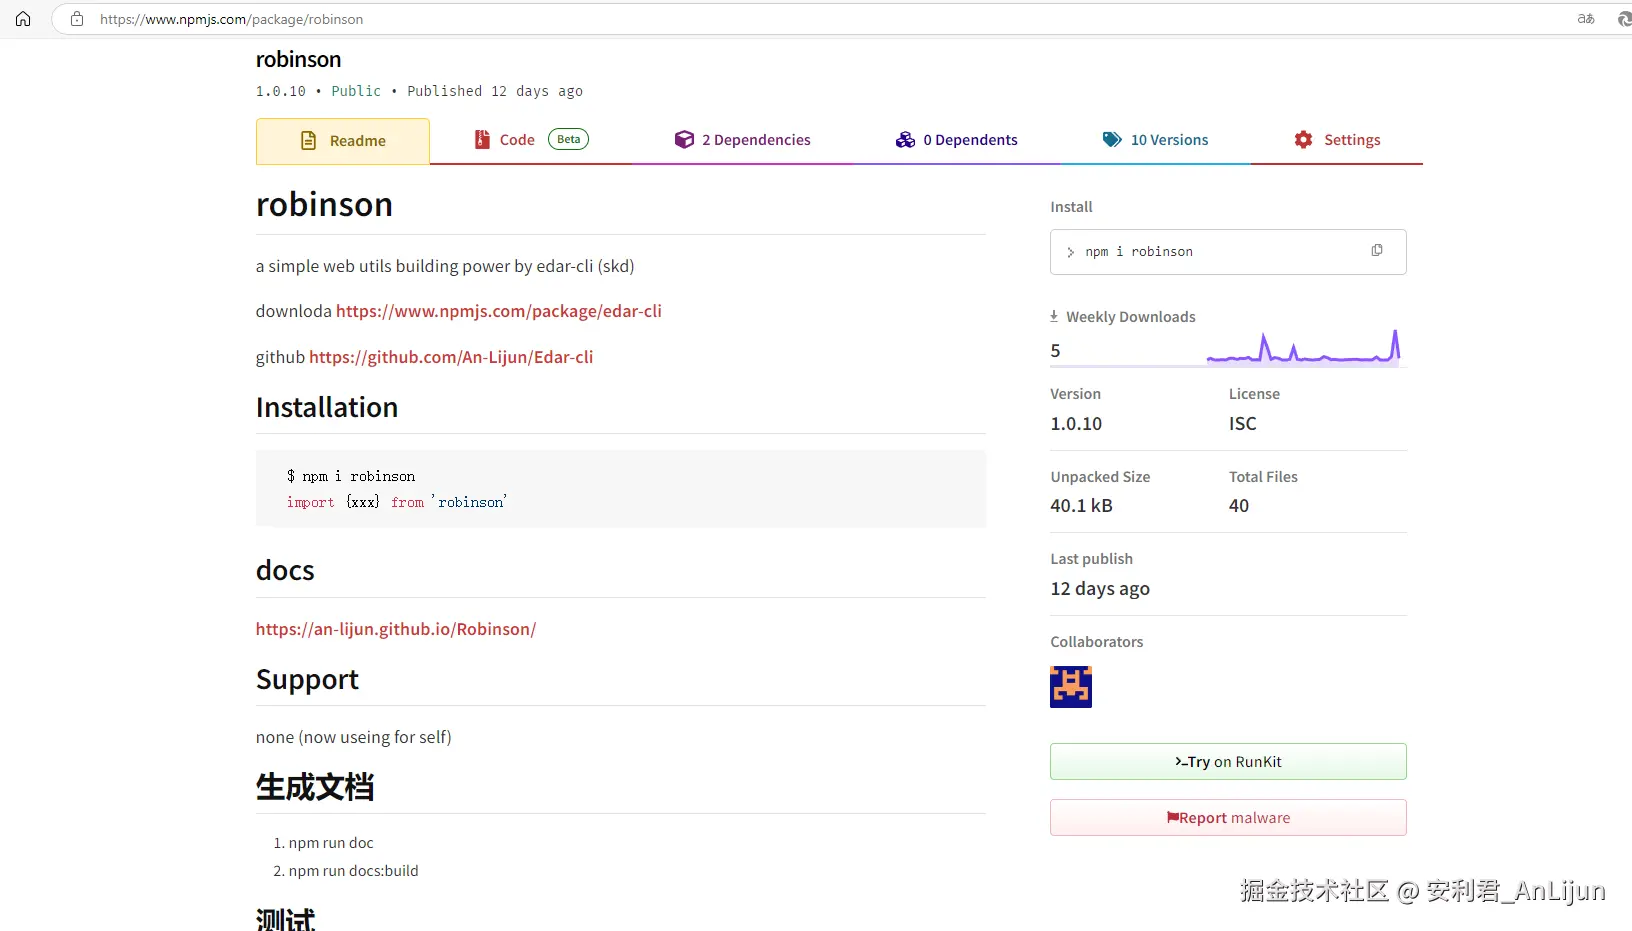Viewport: 1632px width, 931px height.
Task: Click the Settings gear icon
Action: pos(1303,140)
